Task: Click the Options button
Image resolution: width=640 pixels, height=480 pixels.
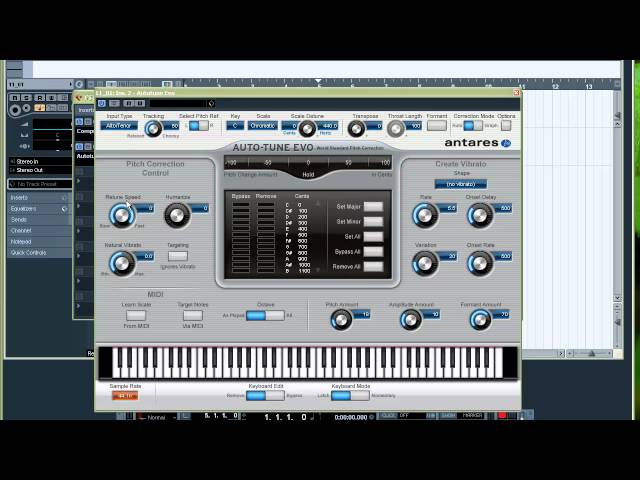Action: [x=506, y=125]
